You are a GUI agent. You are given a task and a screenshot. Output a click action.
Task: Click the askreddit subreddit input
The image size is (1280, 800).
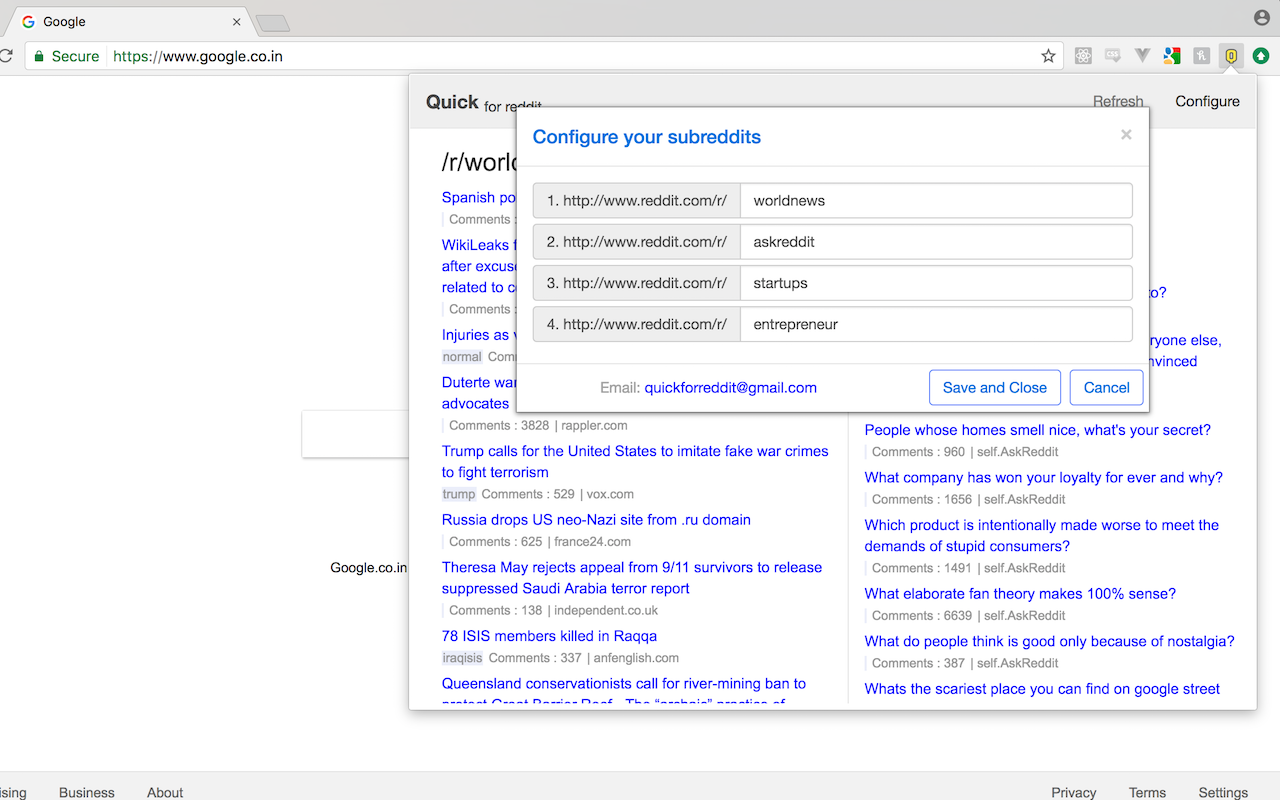[x=935, y=242]
